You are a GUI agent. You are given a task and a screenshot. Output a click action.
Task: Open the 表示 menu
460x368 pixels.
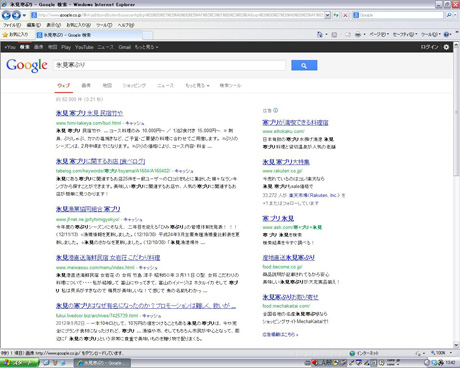click(53, 25)
